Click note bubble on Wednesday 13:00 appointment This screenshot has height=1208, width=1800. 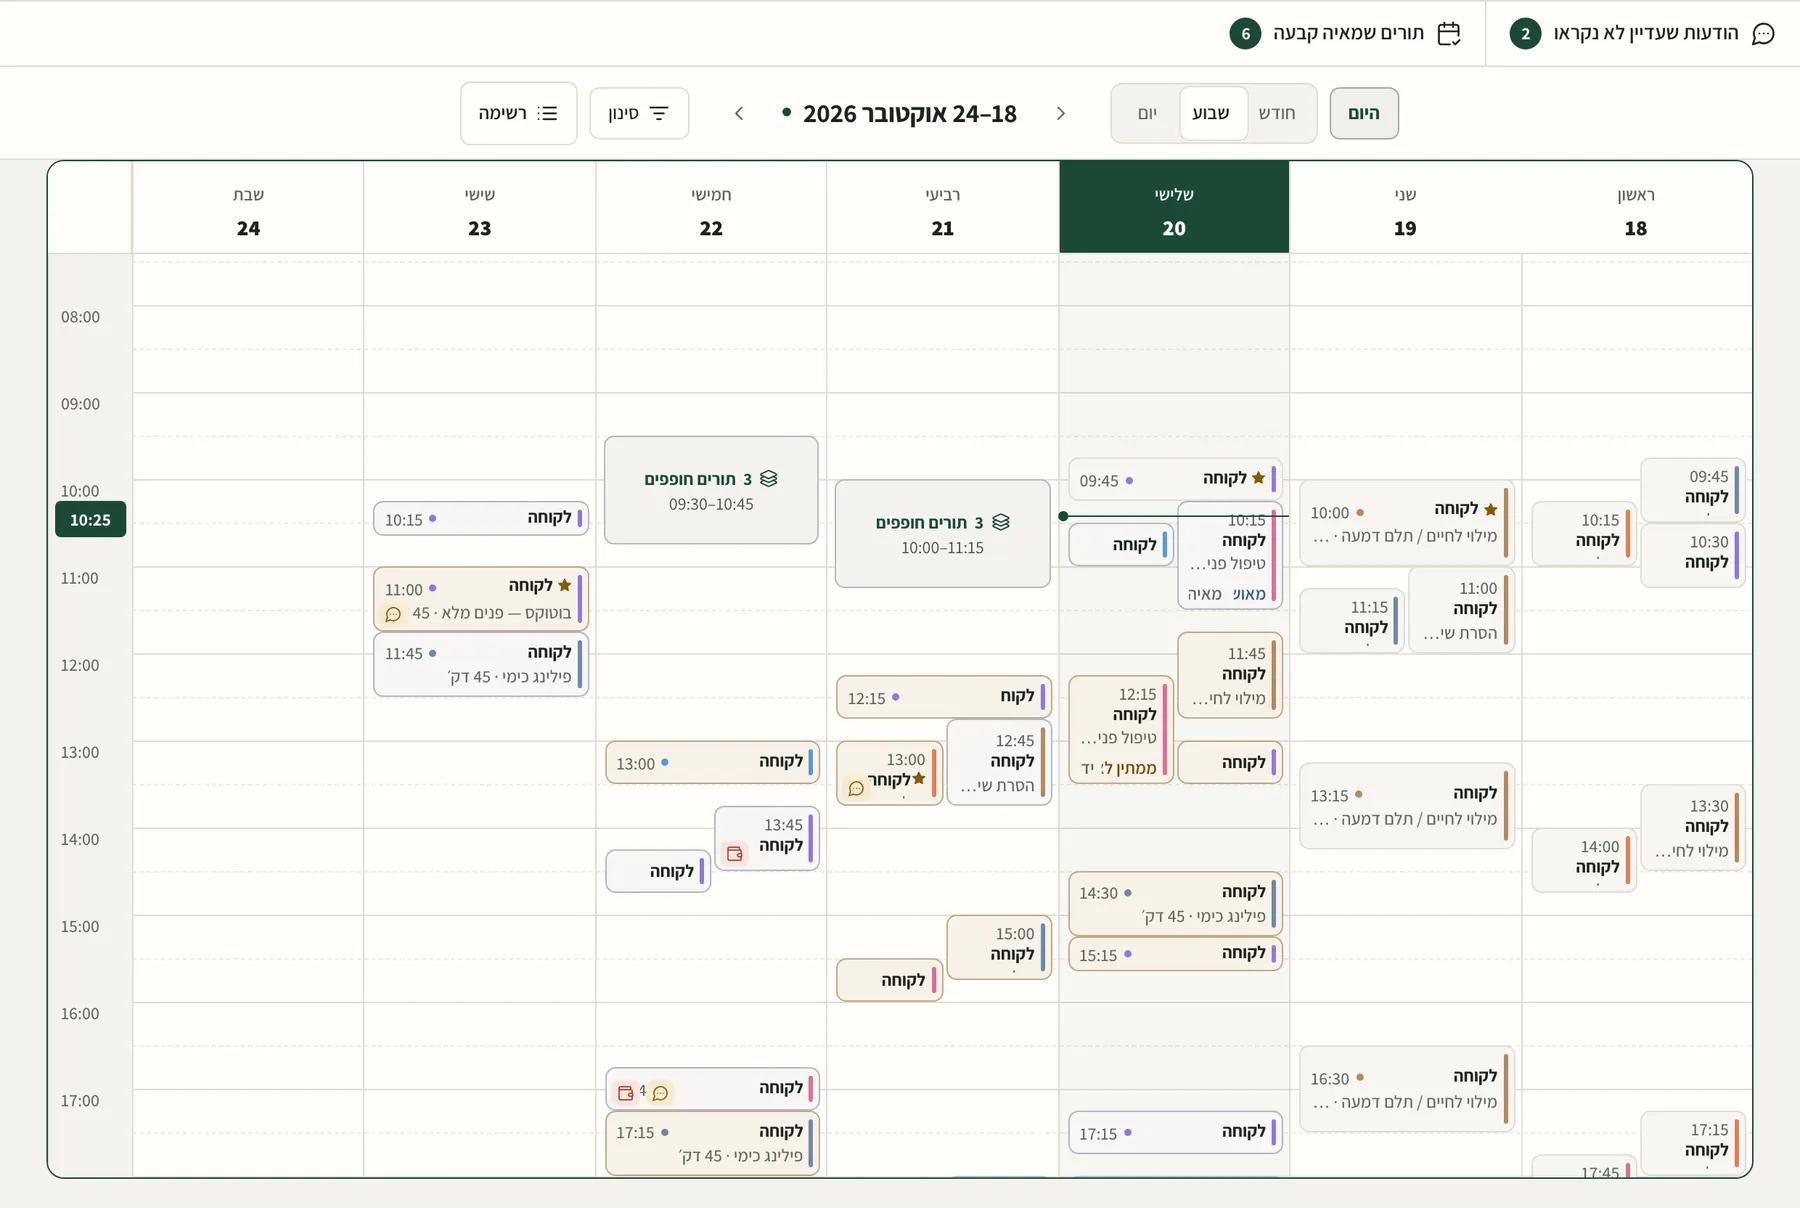856,788
